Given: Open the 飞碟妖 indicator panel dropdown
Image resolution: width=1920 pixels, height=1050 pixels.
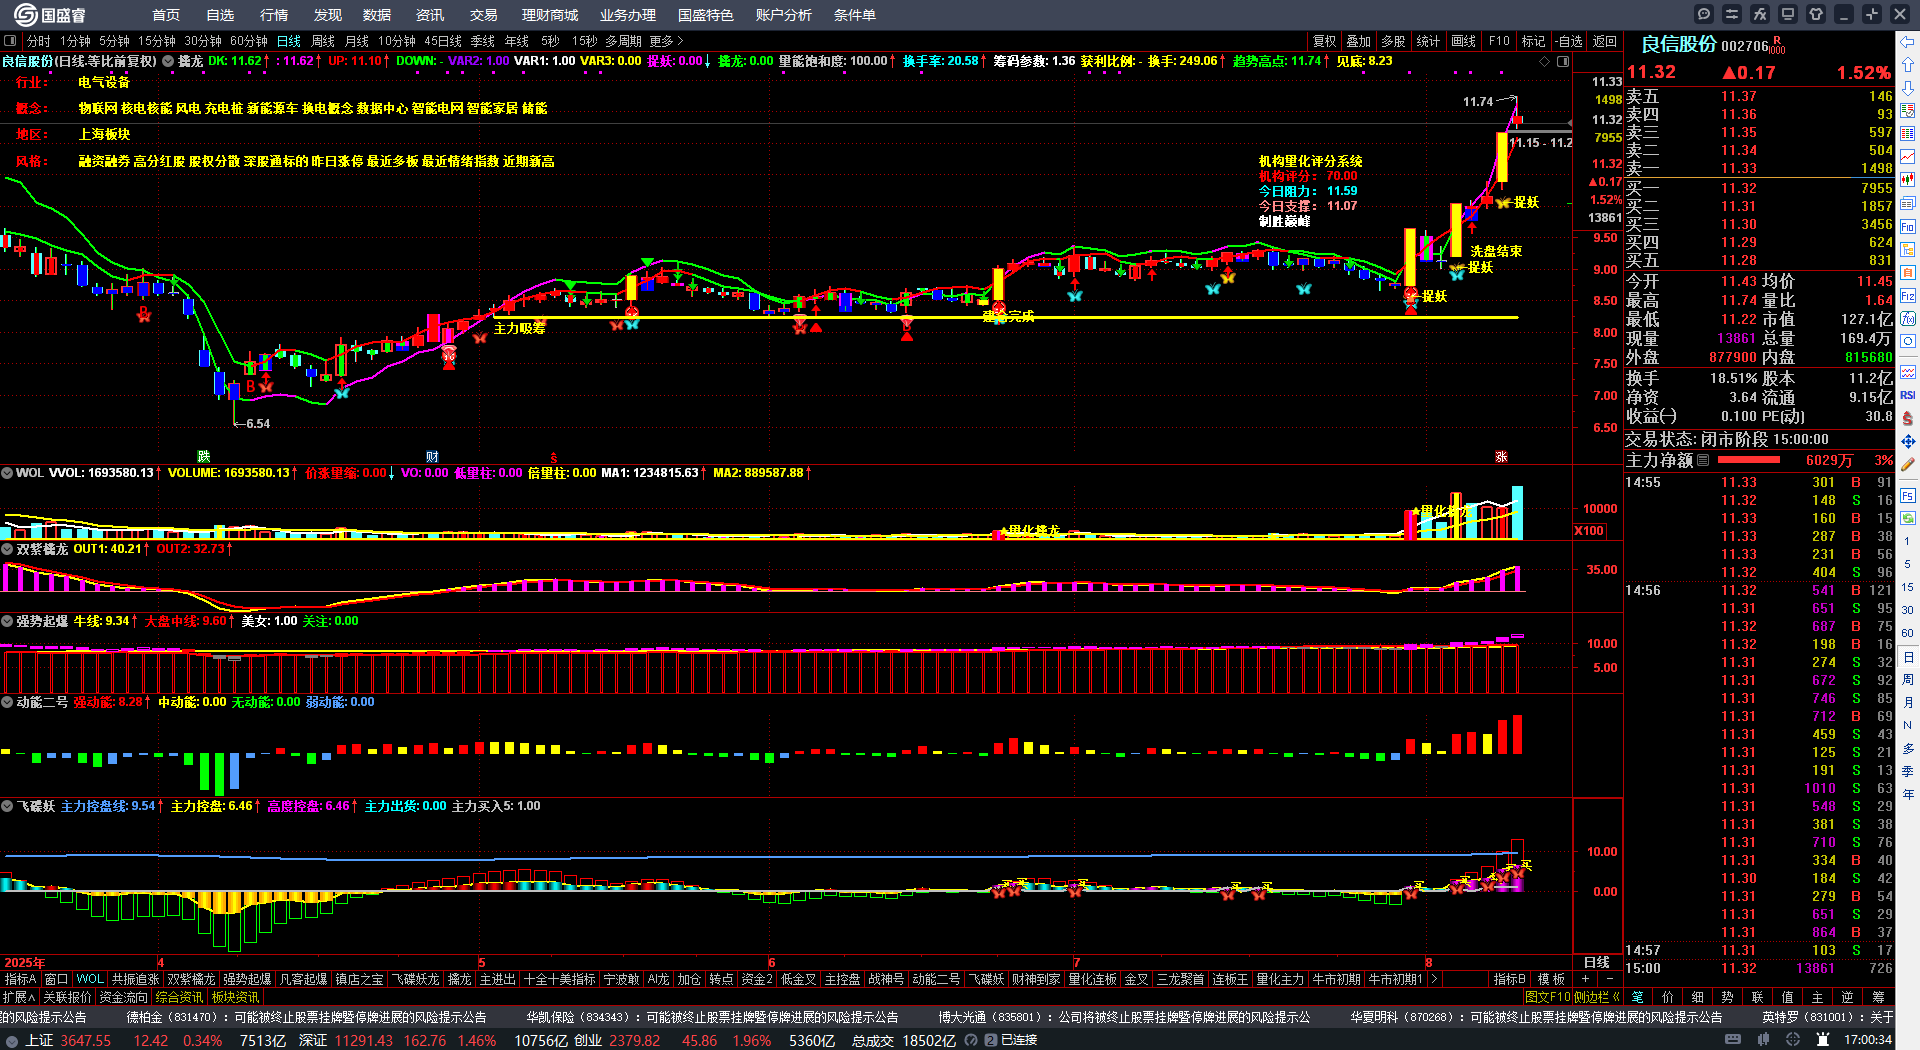Looking at the screenshot, I should pos(8,806).
